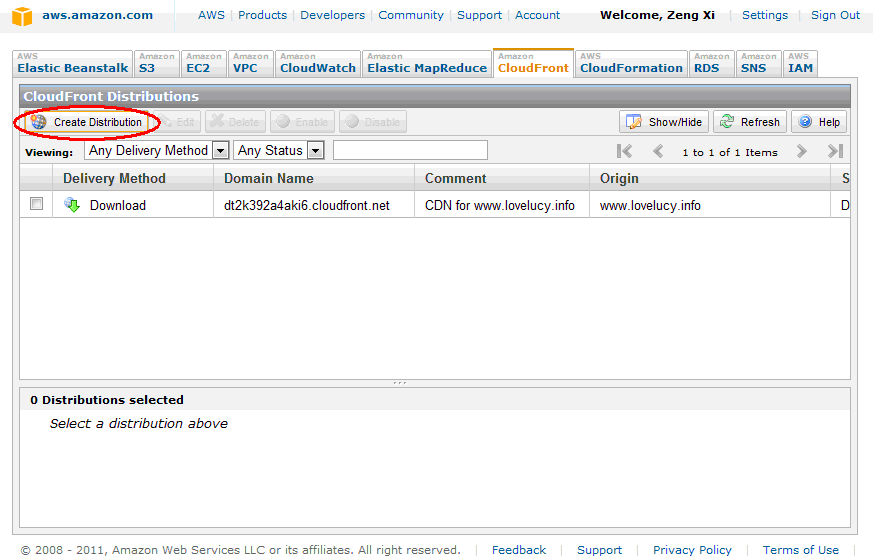Open Products navigation link

tap(262, 15)
